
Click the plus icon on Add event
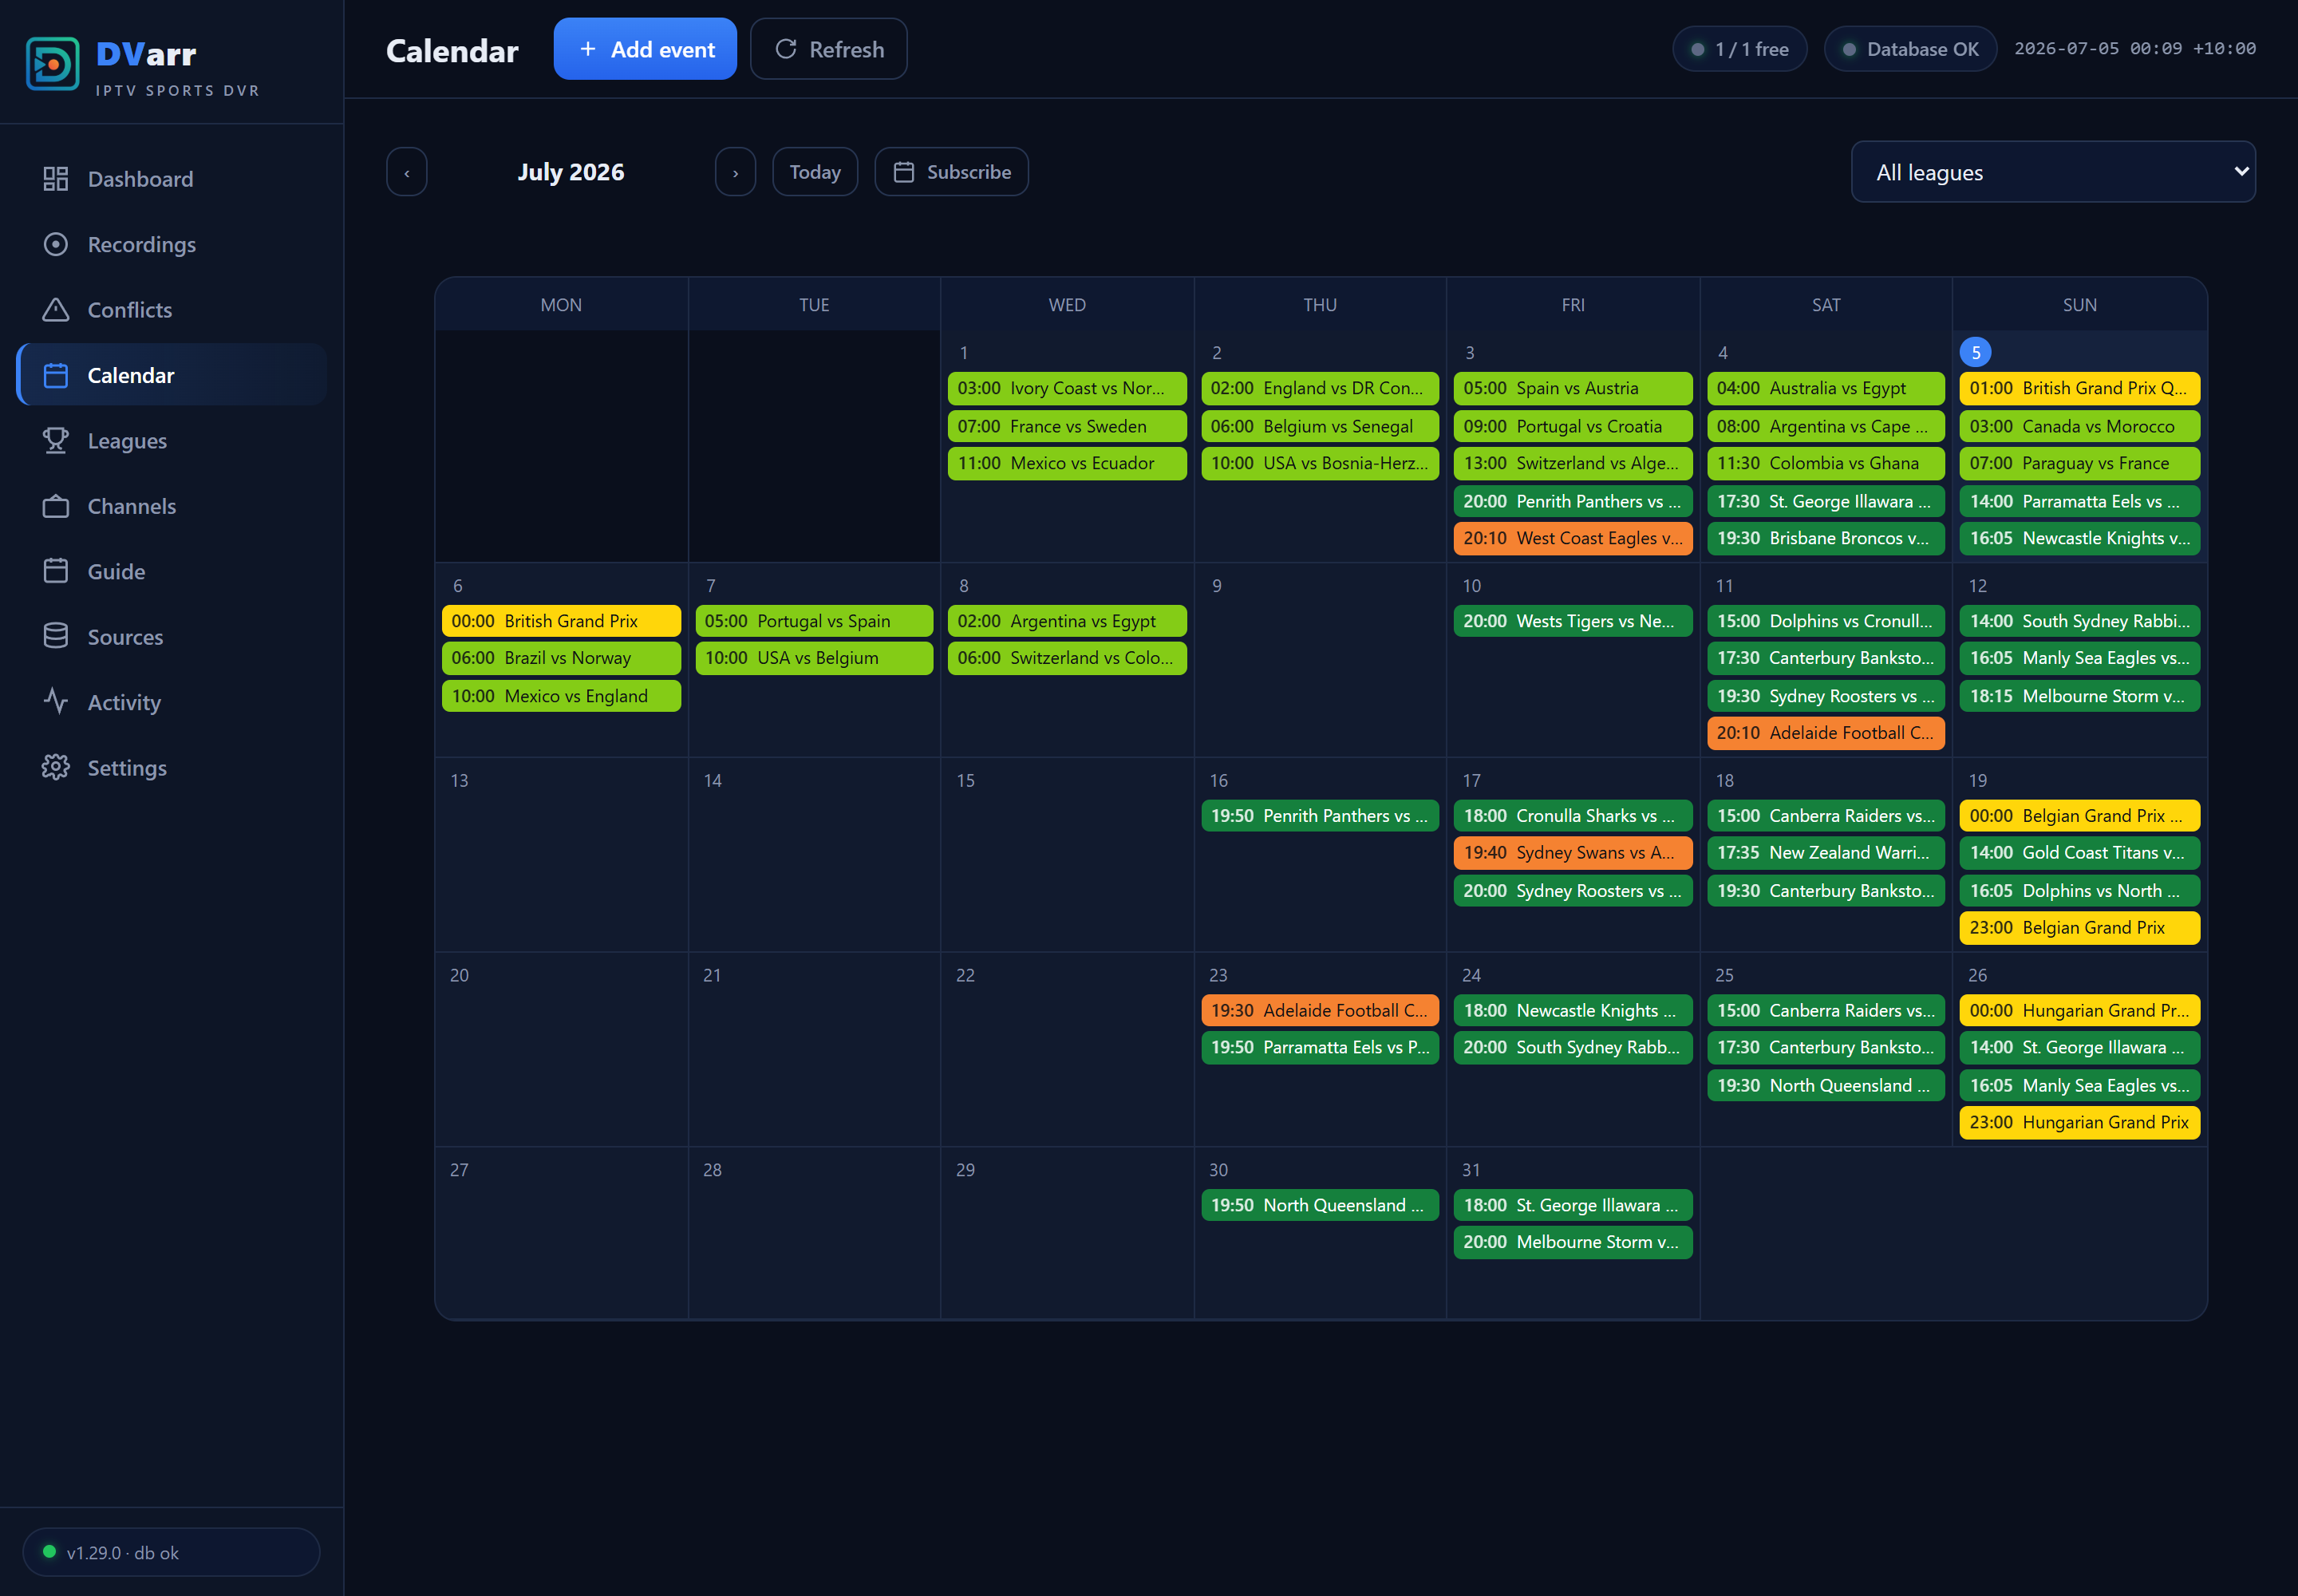tap(588, 49)
